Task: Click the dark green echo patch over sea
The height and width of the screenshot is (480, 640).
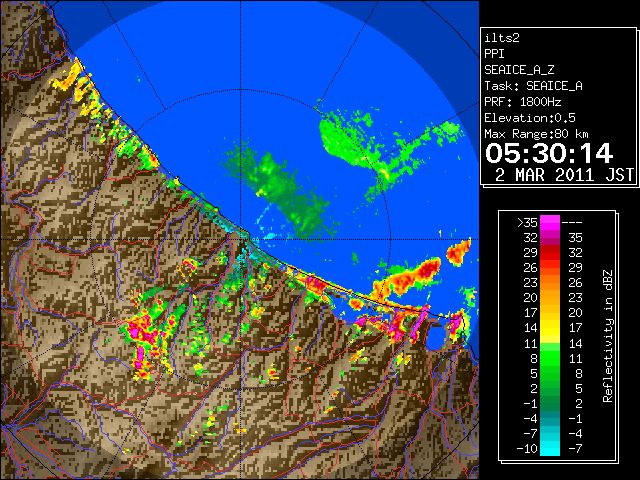Action: click(x=284, y=192)
